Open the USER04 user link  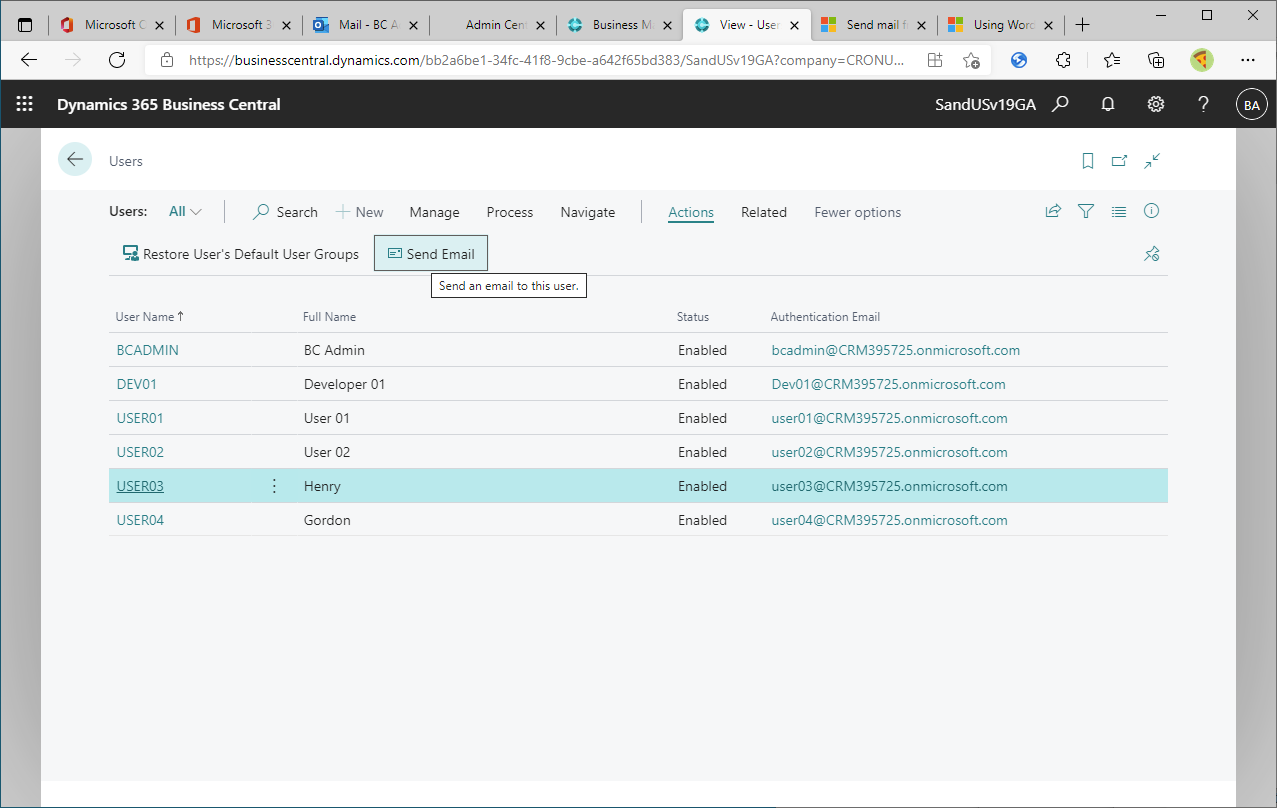tap(140, 520)
